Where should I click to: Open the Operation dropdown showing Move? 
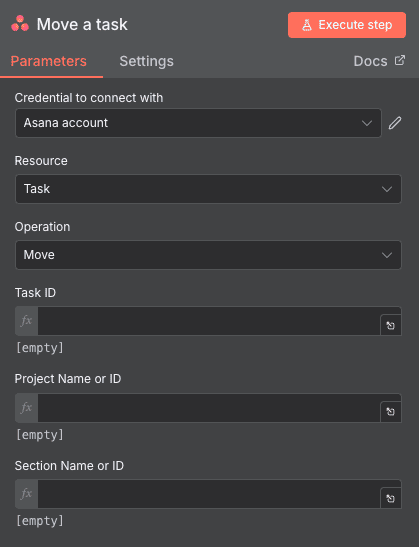click(x=208, y=255)
